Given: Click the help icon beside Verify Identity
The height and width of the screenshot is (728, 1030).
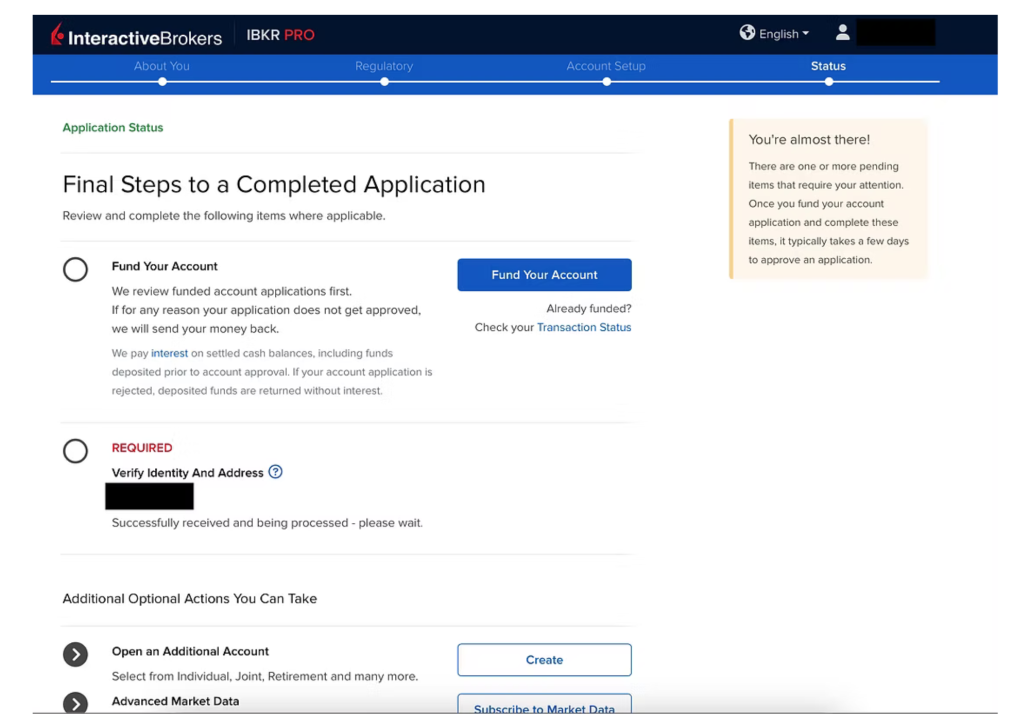Looking at the screenshot, I should coord(275,472).
